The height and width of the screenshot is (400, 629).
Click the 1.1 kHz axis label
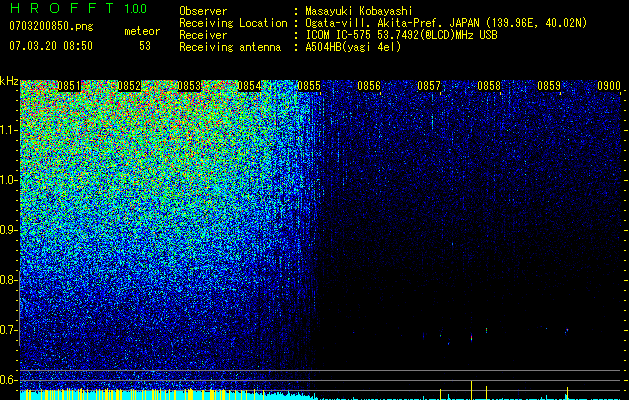point(9,130)
